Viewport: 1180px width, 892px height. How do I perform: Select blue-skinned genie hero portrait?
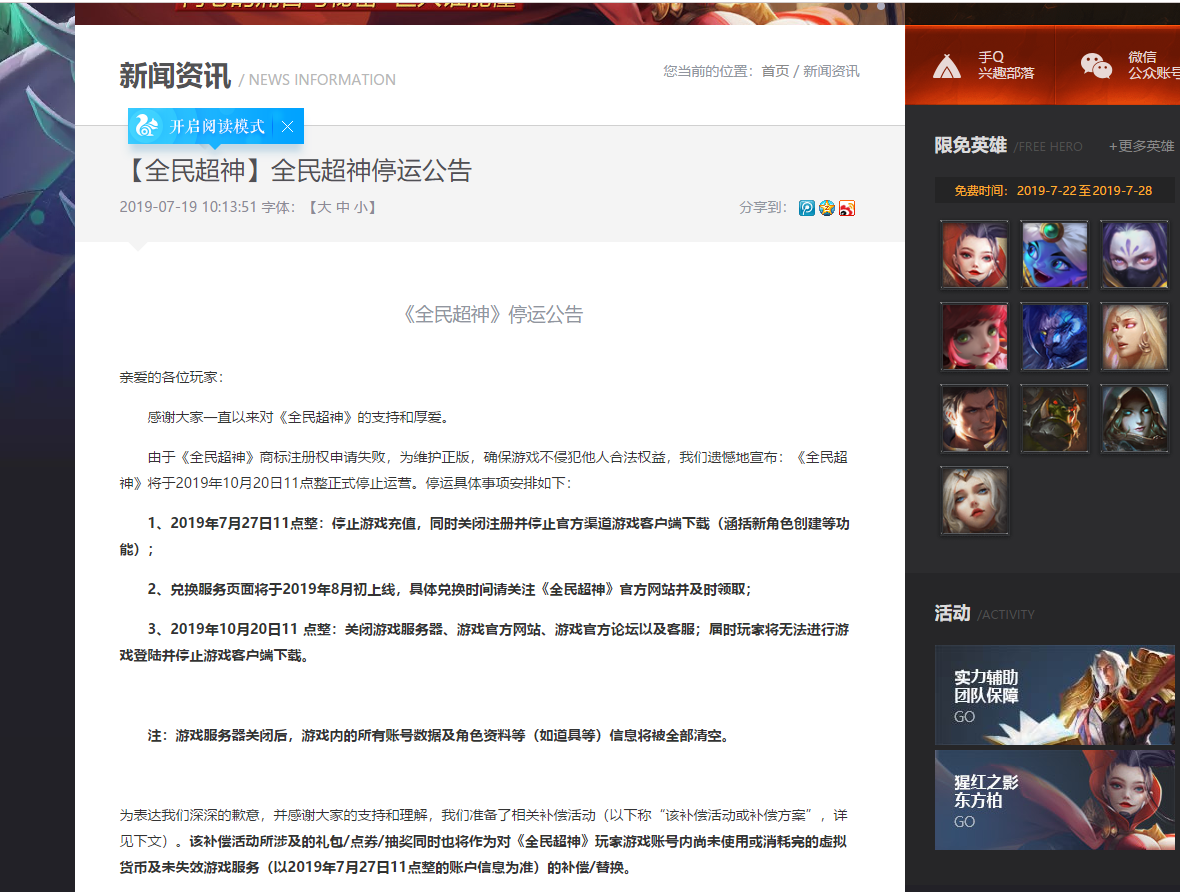point(1054,254)
